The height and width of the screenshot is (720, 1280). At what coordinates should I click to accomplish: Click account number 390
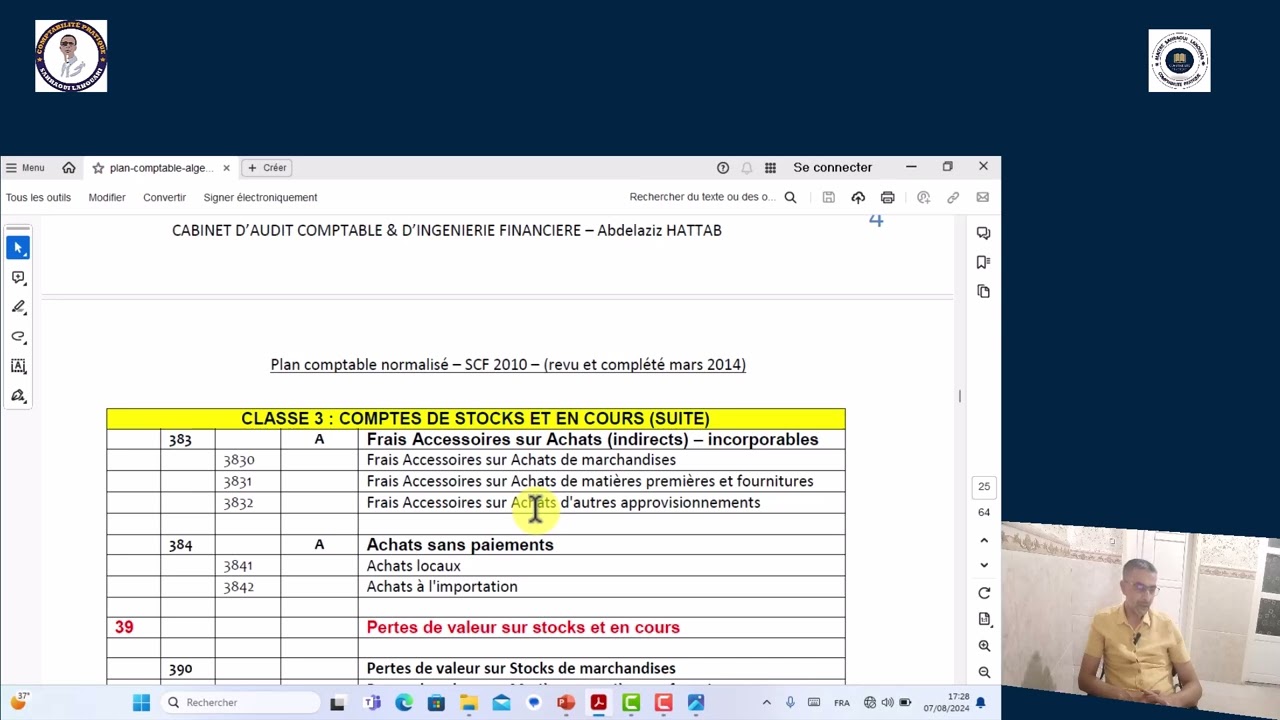pos(180,668)
